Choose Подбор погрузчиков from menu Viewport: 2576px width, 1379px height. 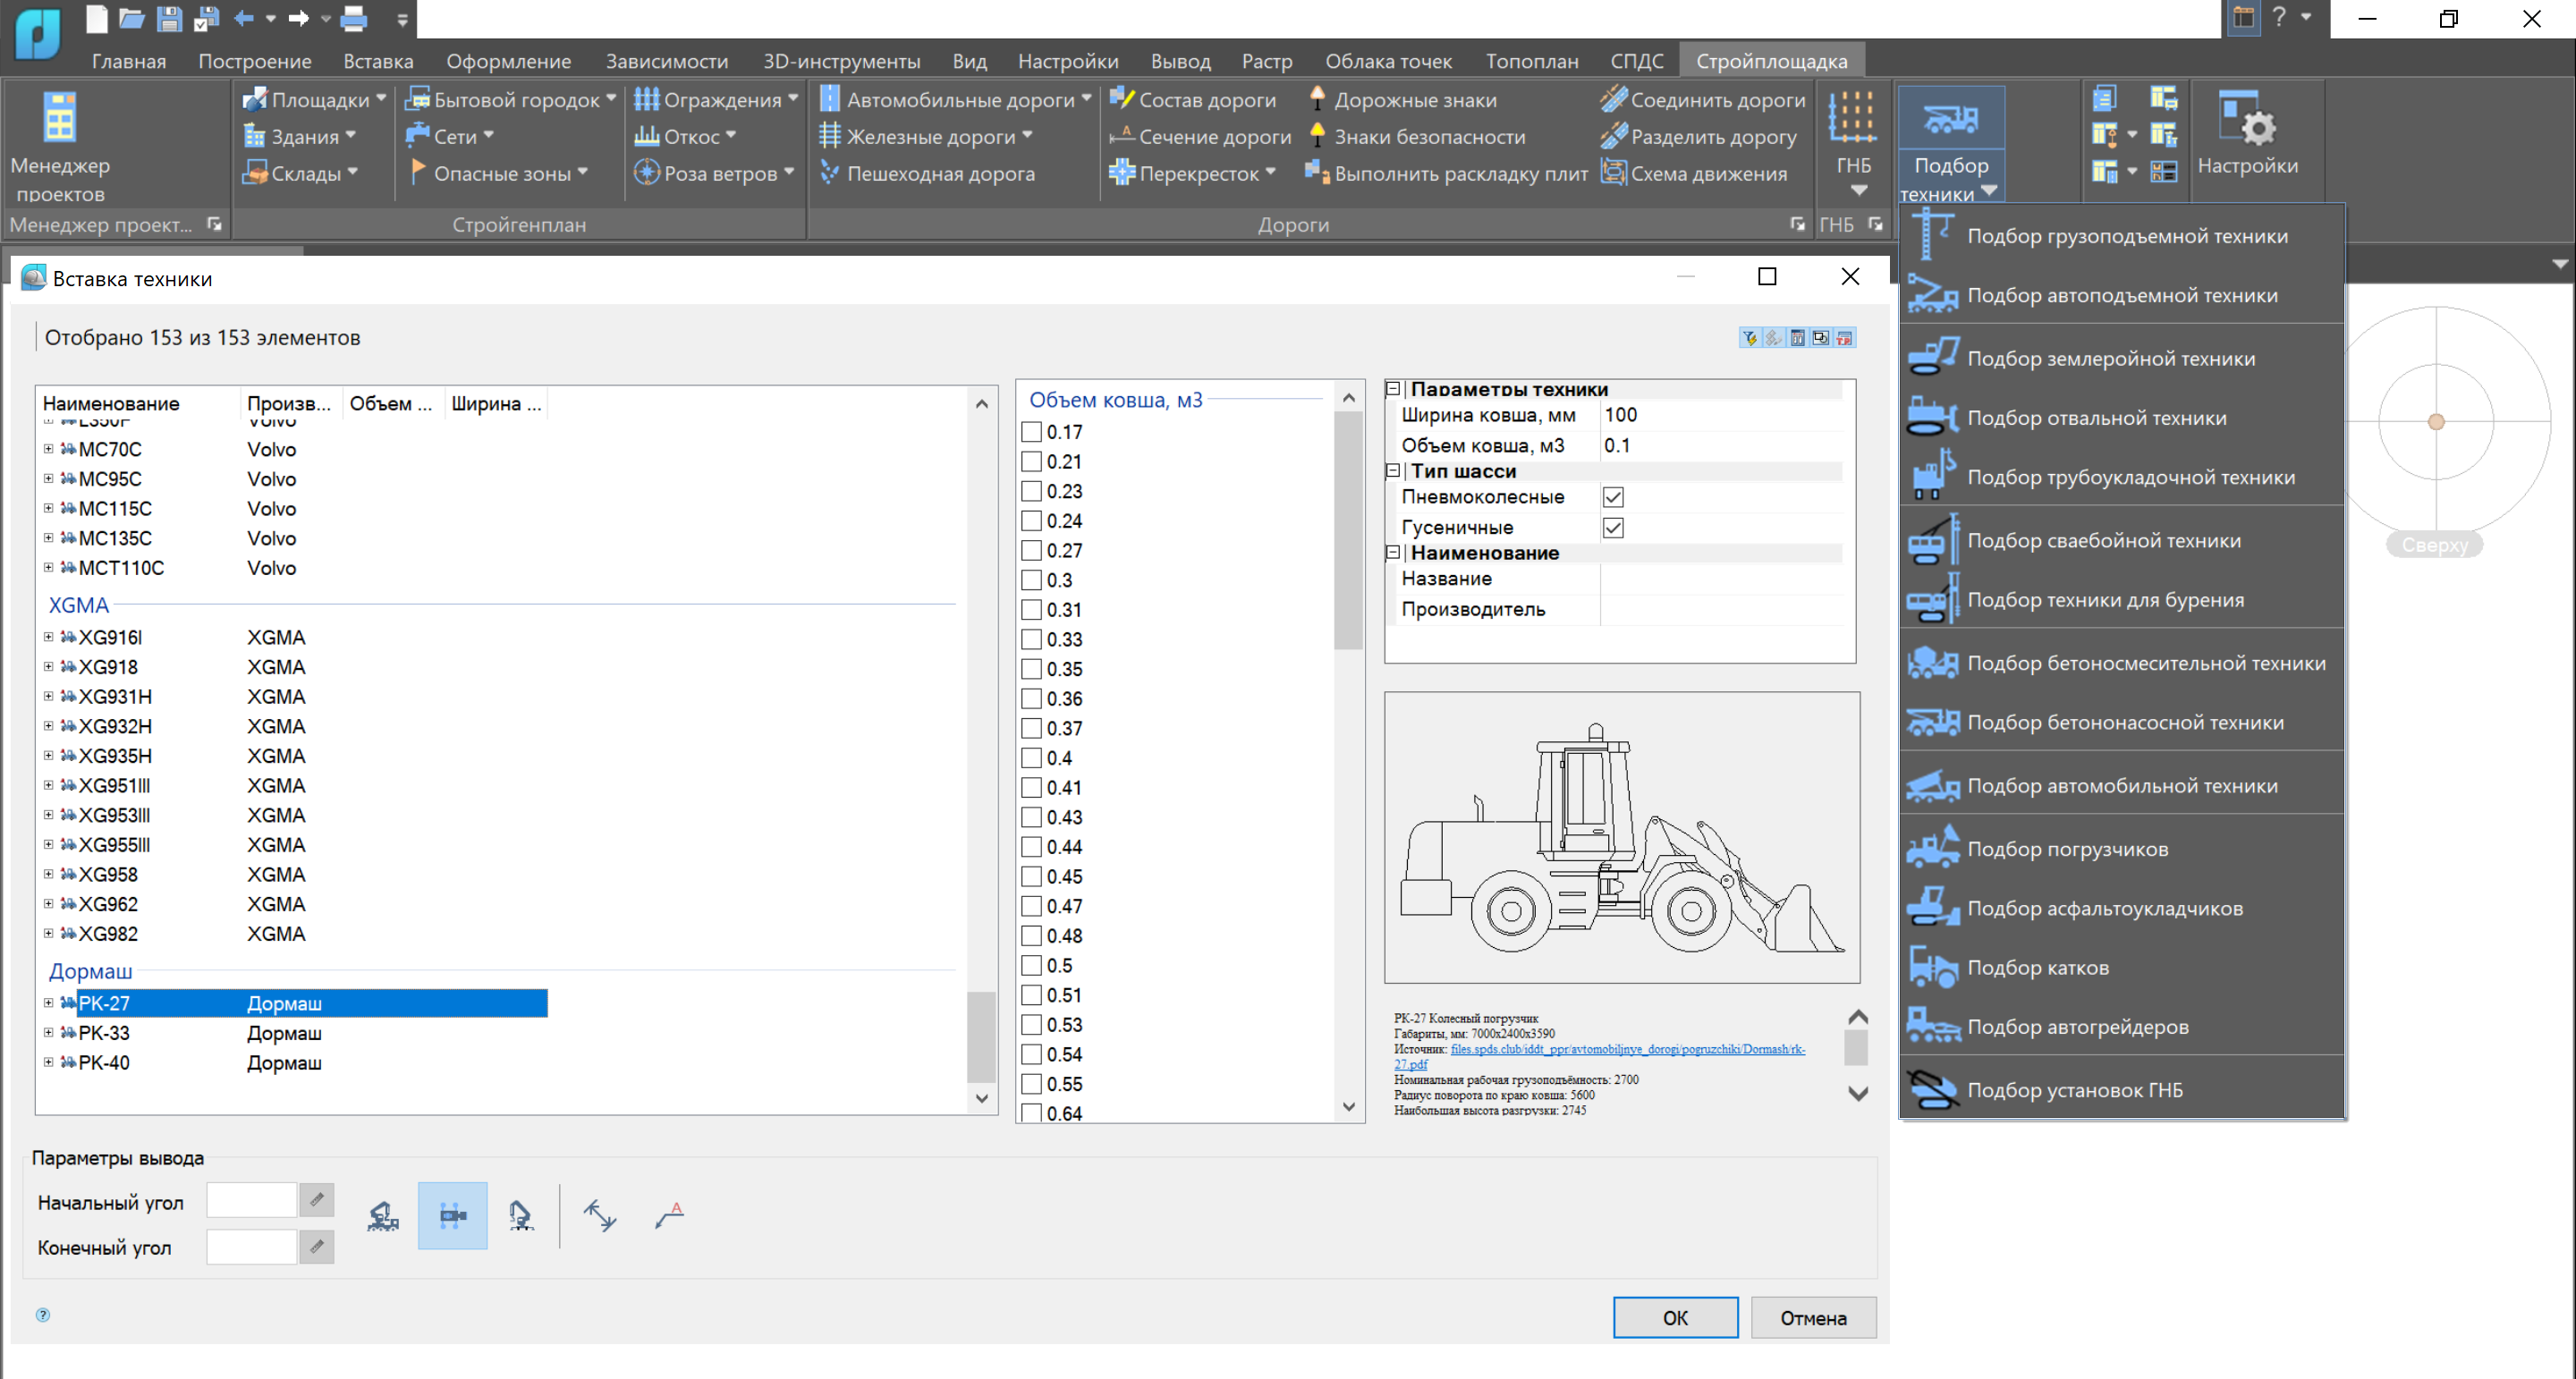(2122, 849)
